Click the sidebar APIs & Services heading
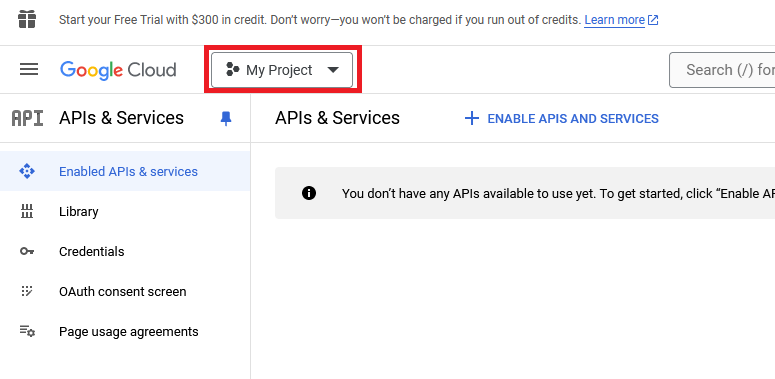Viewport: 775px width, 379px height. pyautogui.click(x=121, y=118)
